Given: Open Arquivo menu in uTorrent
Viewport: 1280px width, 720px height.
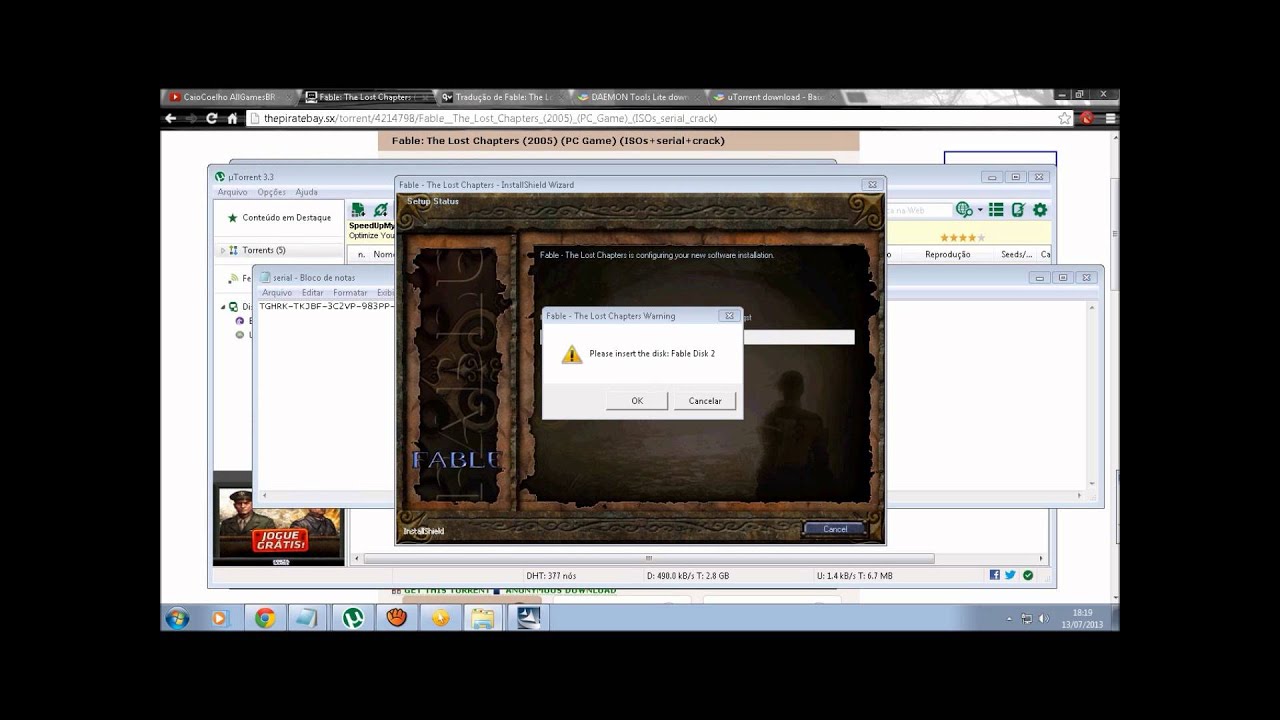Looking at the screenshot, I should tap(232, 192).
